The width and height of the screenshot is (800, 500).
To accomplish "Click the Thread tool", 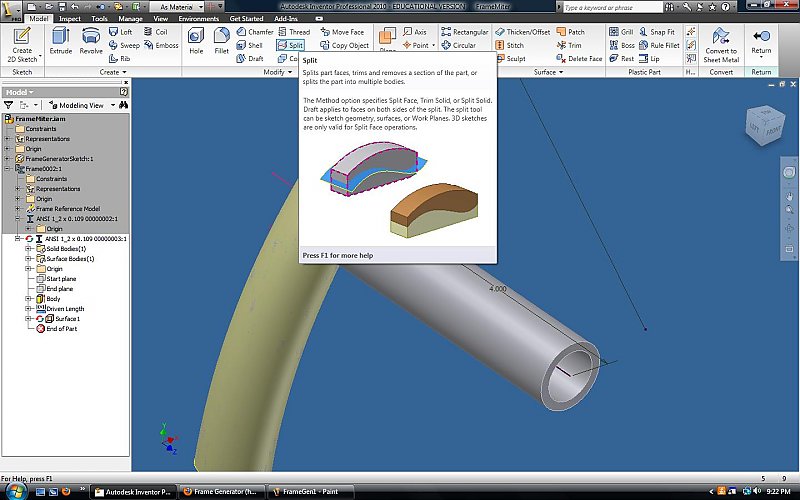I will [294, 32].
